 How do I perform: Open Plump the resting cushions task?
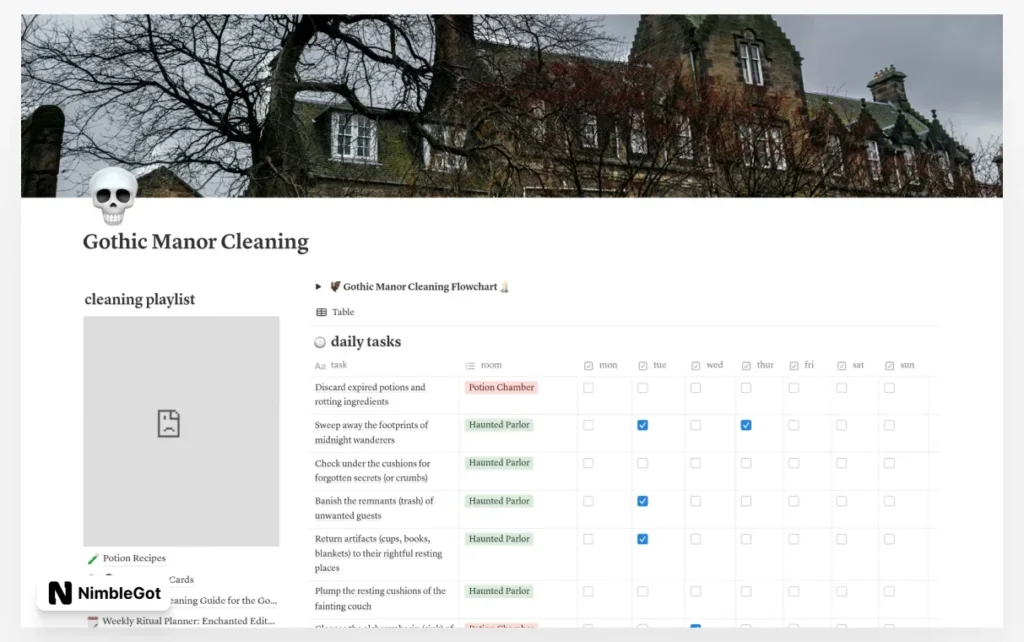pyautogui.click(x=380, y=598)
